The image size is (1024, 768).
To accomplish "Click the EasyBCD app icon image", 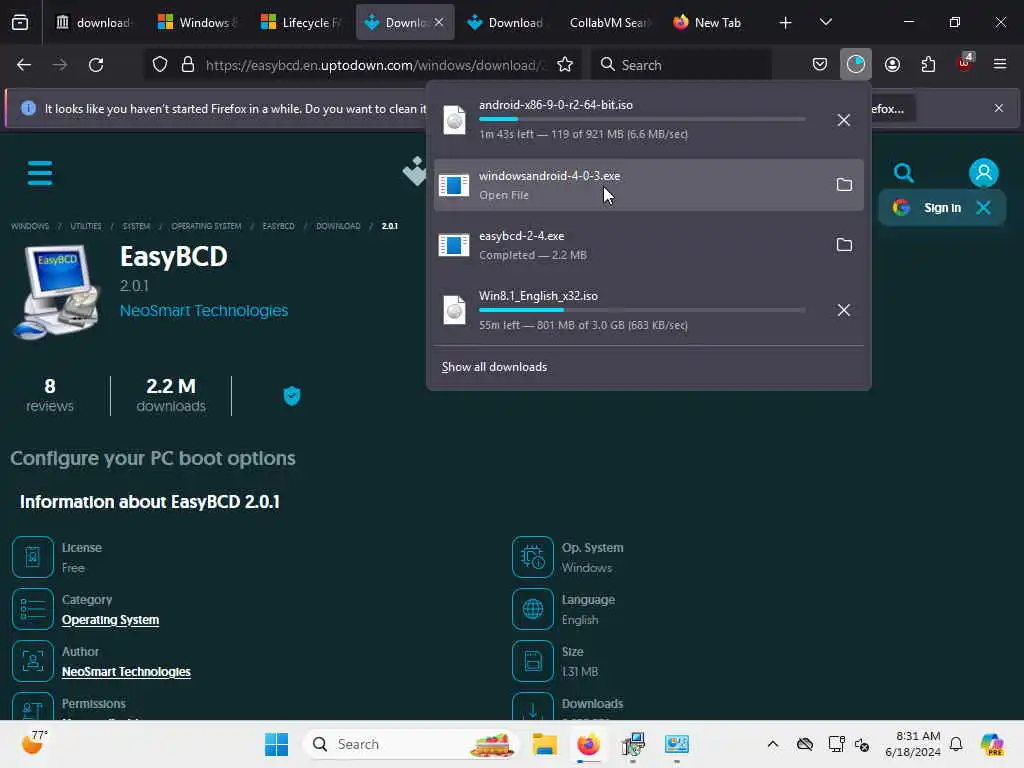I will [57, 292].
